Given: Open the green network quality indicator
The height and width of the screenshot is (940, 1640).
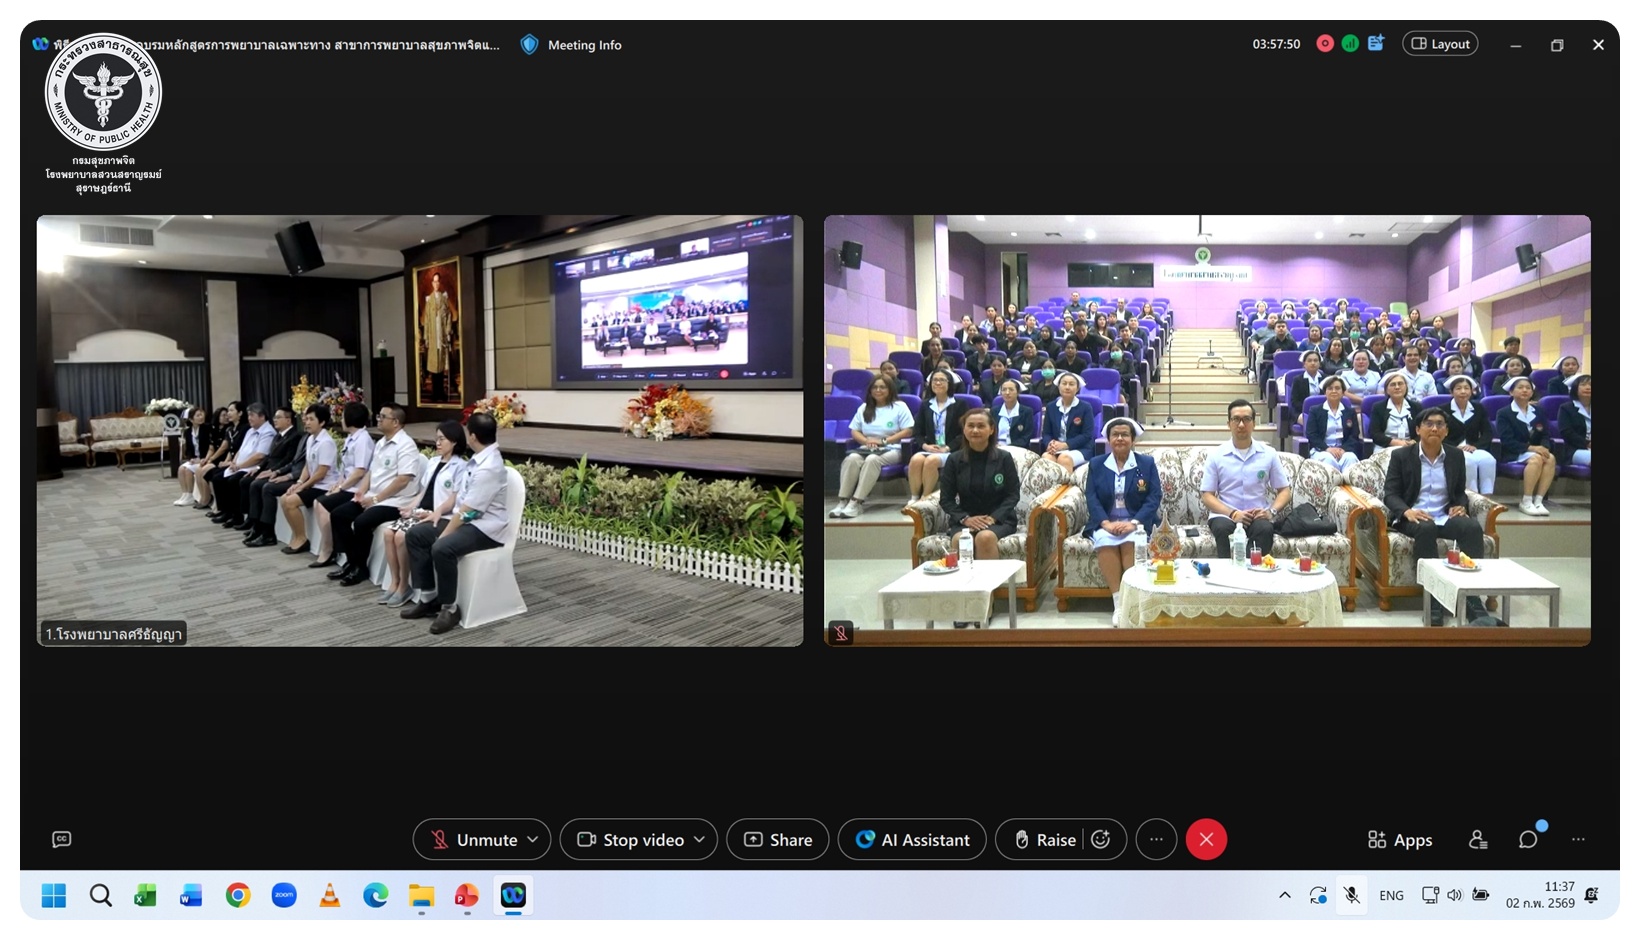Looking at the screenshot, I should tap(1350, 44).
